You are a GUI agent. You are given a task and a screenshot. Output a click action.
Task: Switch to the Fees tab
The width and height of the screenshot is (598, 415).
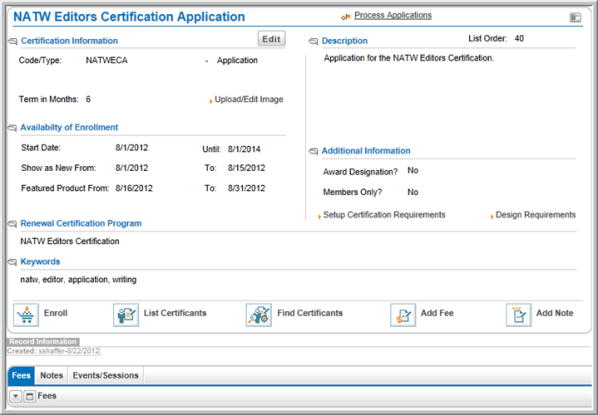coord(21,375)
